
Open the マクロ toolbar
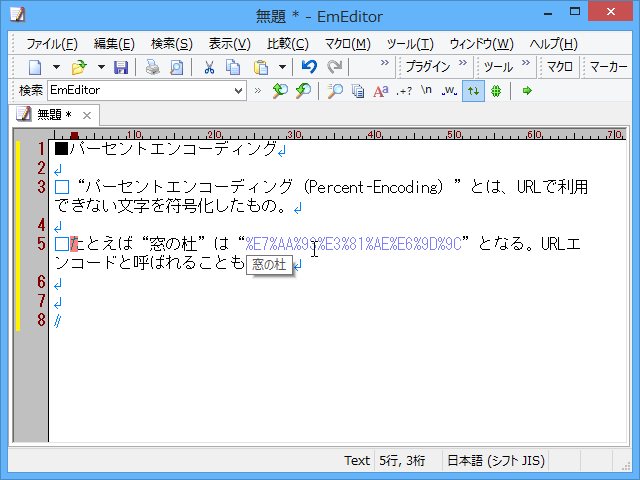click(560, 67)
